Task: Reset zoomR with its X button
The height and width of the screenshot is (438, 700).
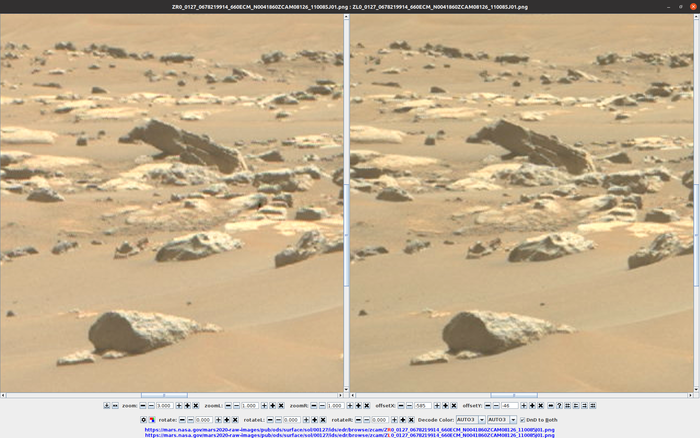Action: click(366, 405)
